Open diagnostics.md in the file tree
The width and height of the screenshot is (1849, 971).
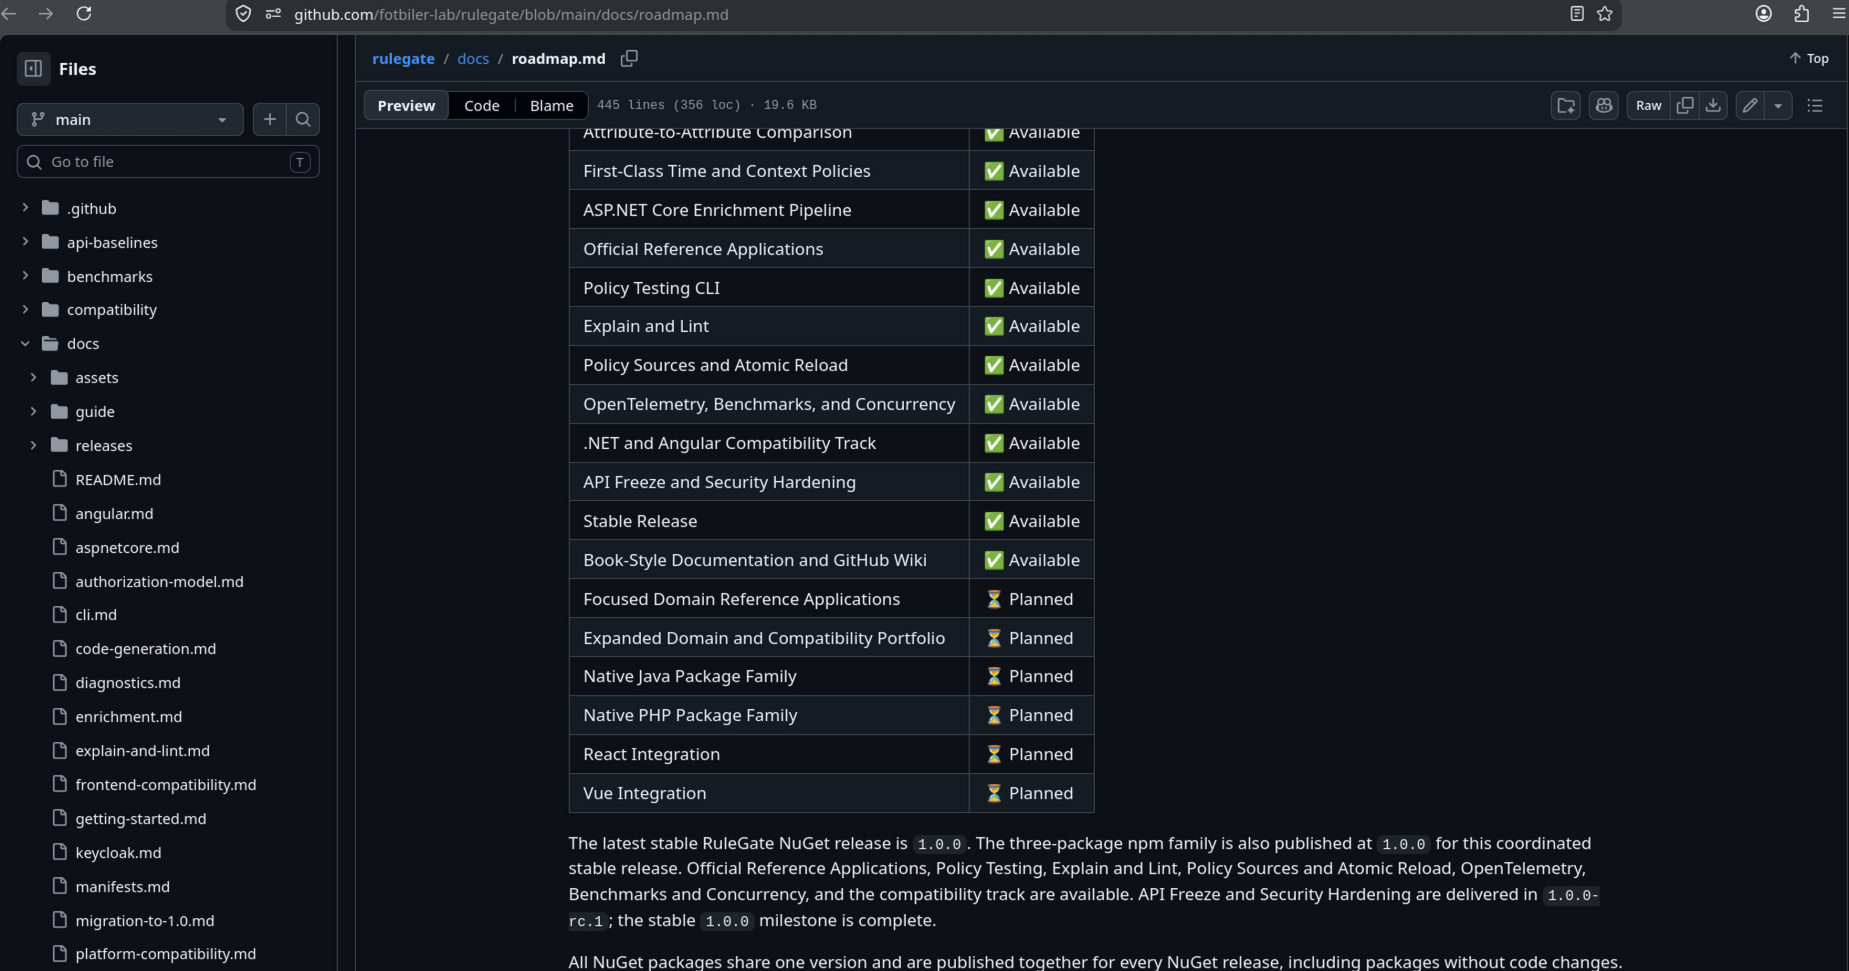click(128, 683)
